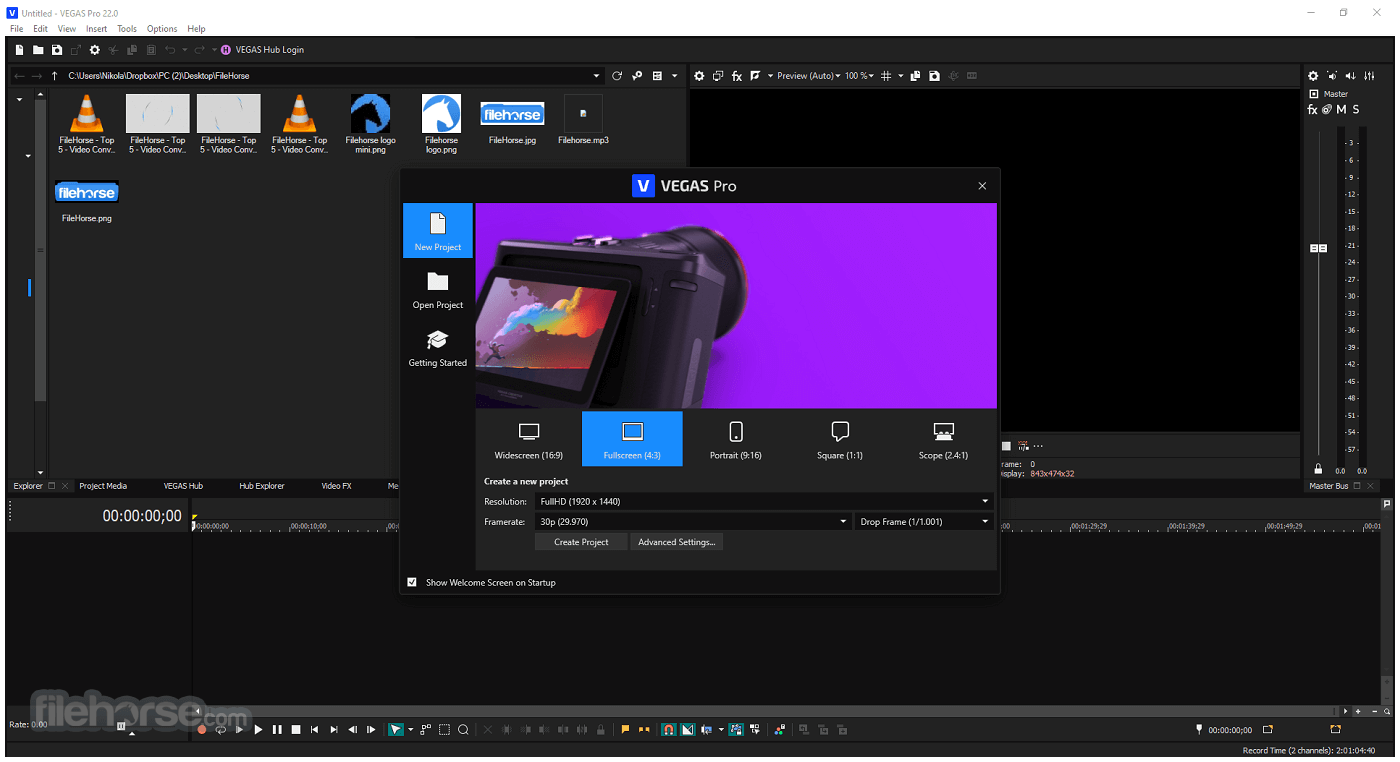Open the File menu

coord(17,29)
